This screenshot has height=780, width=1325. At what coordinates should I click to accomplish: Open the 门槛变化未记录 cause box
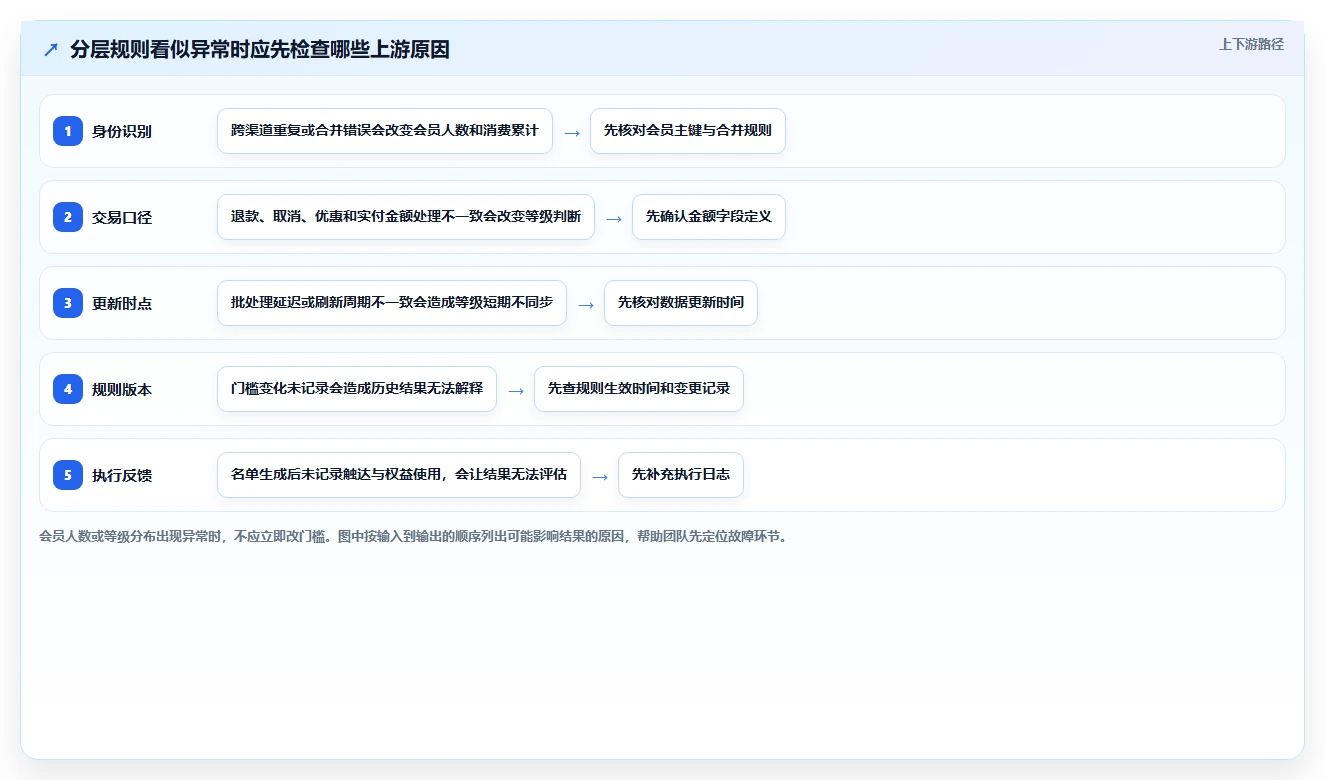click(357, 389)
